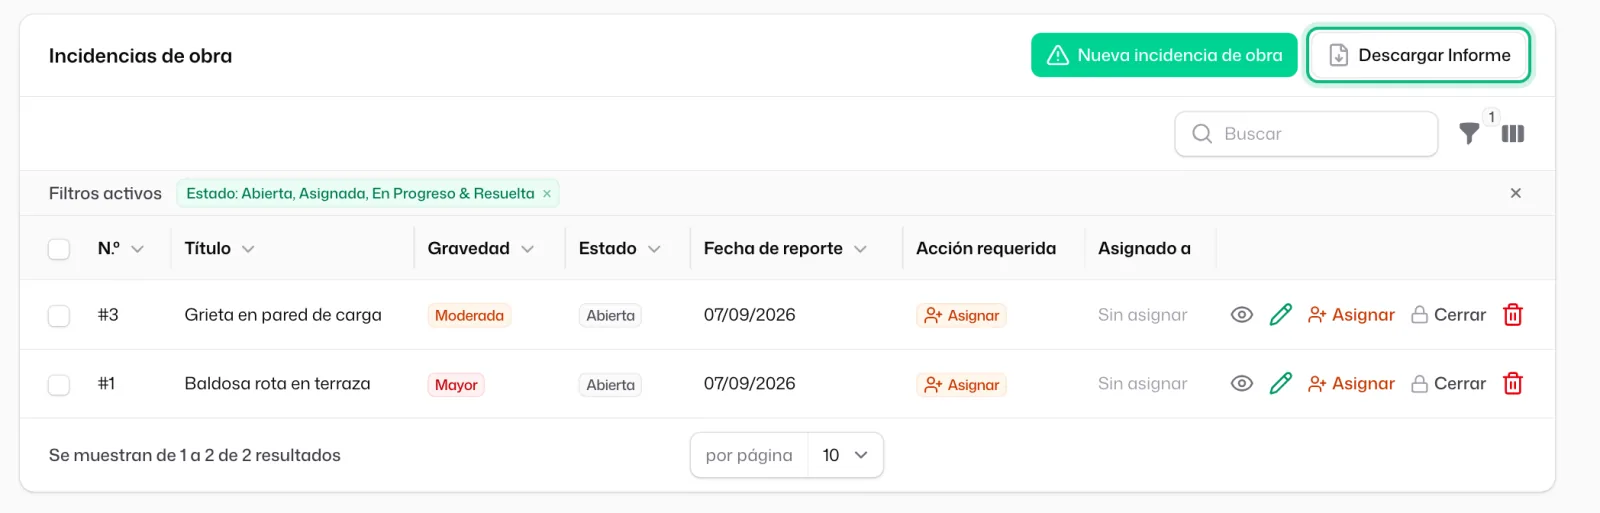Select all rows header checkbox
Viewport: 1600px width, 513px height.
point(59,249)
